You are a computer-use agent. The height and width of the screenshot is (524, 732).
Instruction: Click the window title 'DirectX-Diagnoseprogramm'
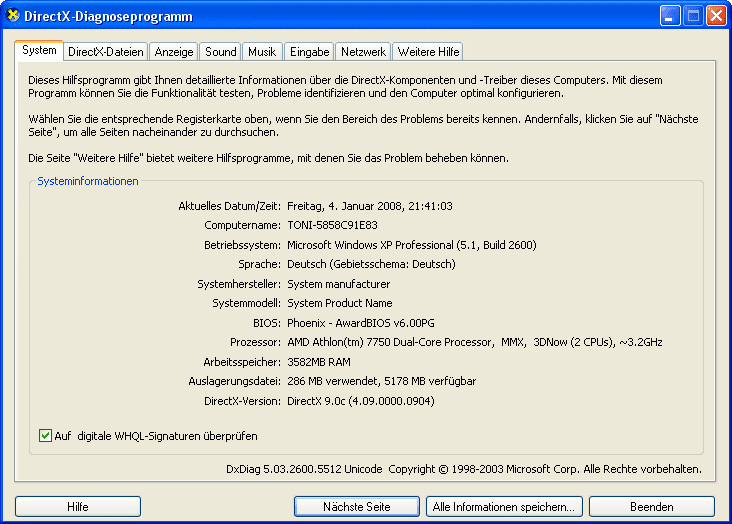(108, 16)
